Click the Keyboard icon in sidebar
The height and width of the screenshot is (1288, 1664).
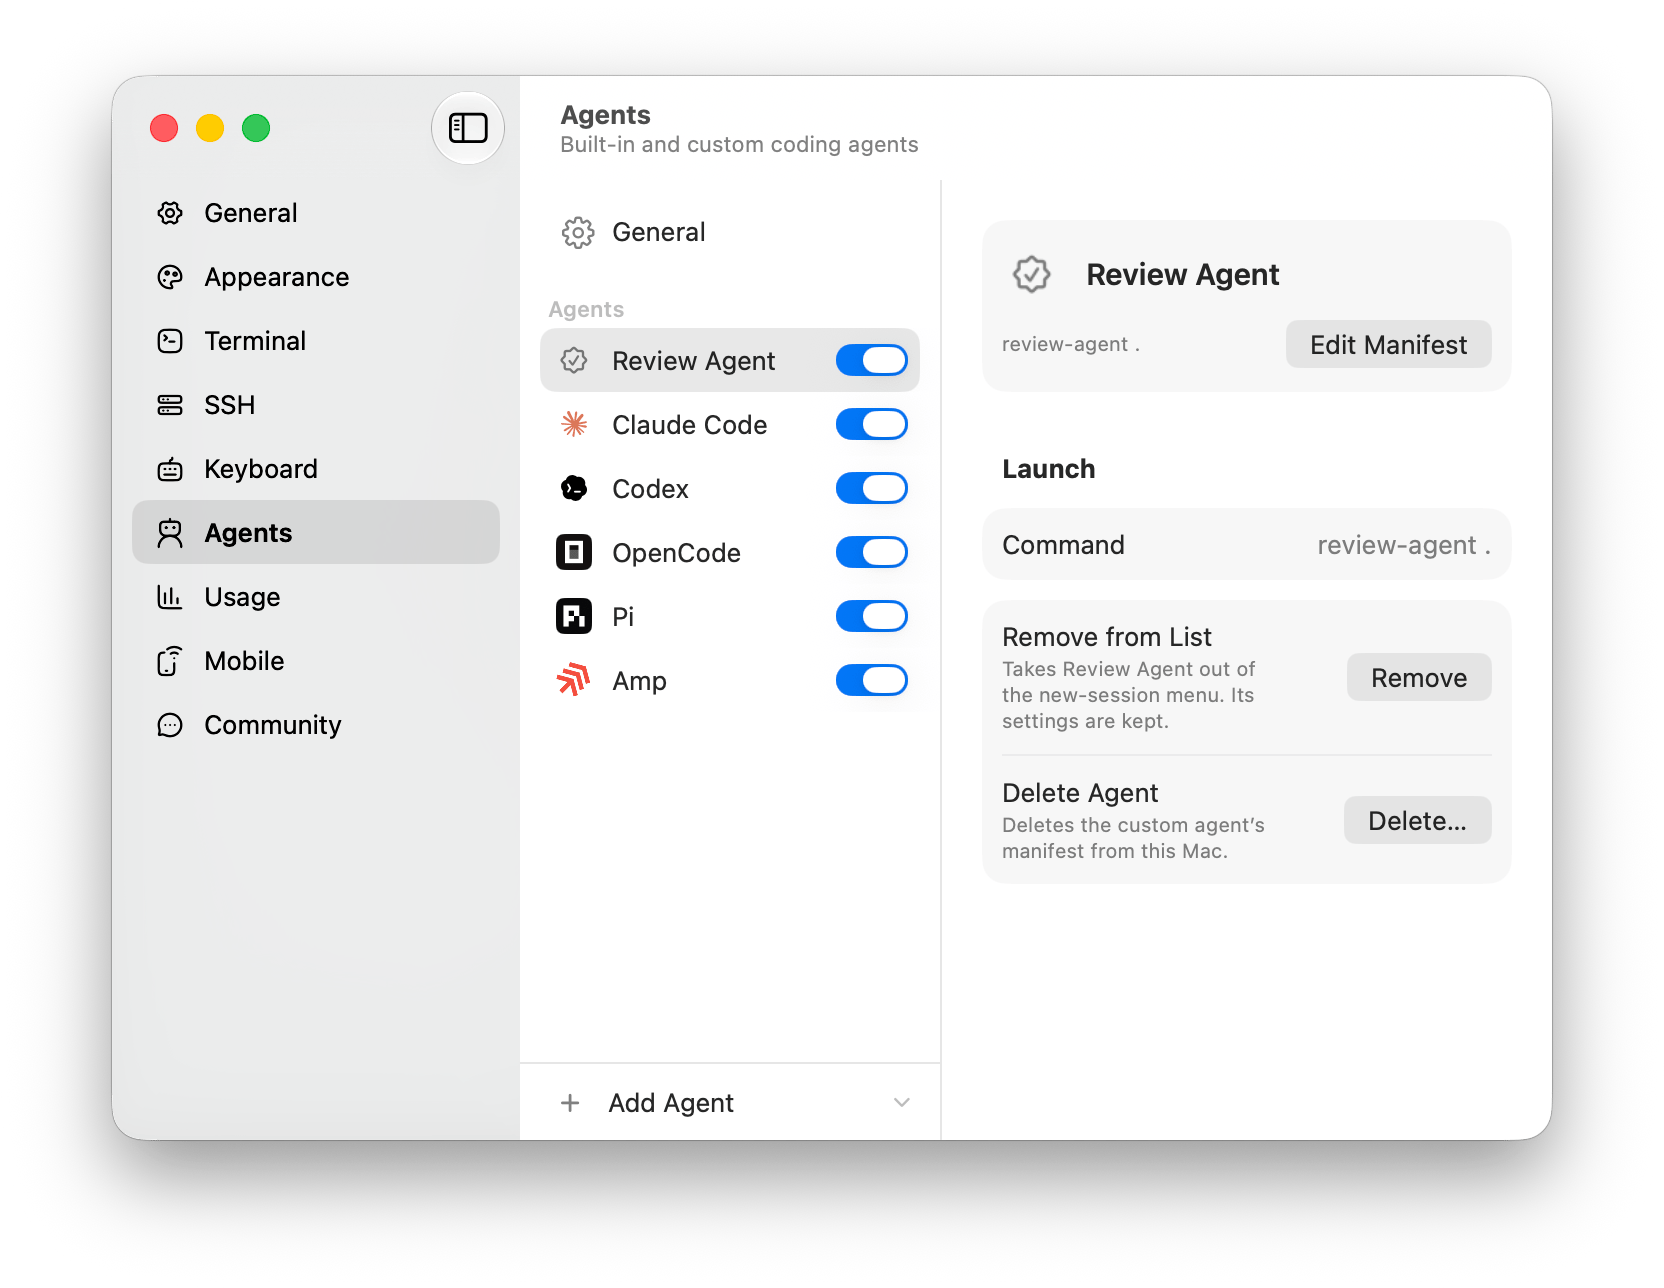(x=170, y=469)
